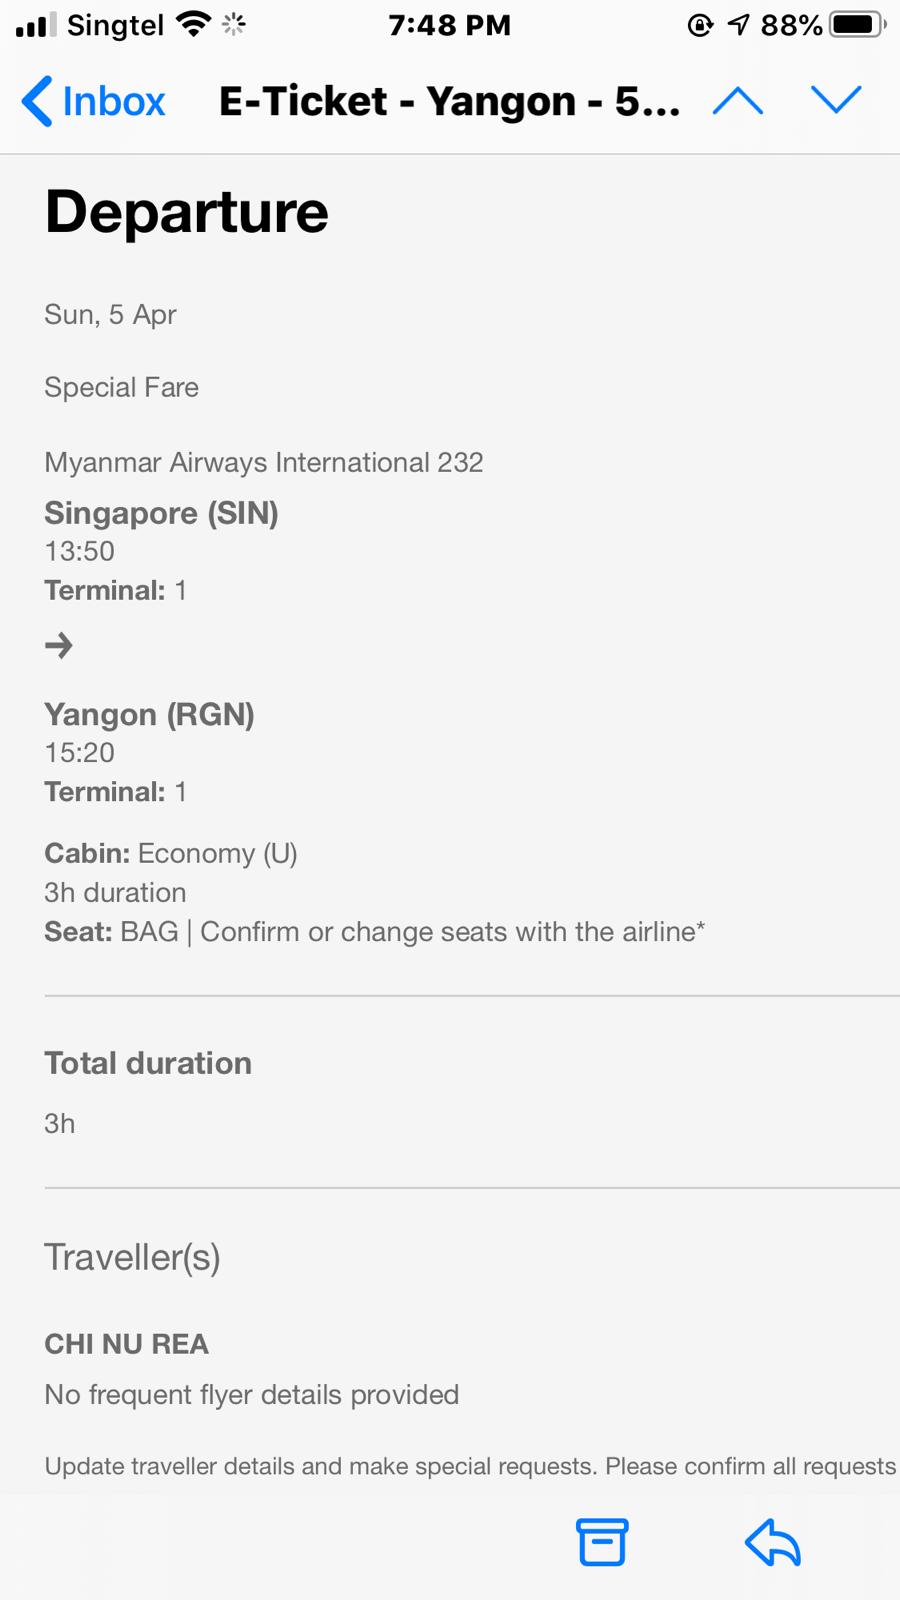Screen dimensions: 900x1600
Task: Tap Yangon (RGN) arrival airport
Action: click(149, 715)
